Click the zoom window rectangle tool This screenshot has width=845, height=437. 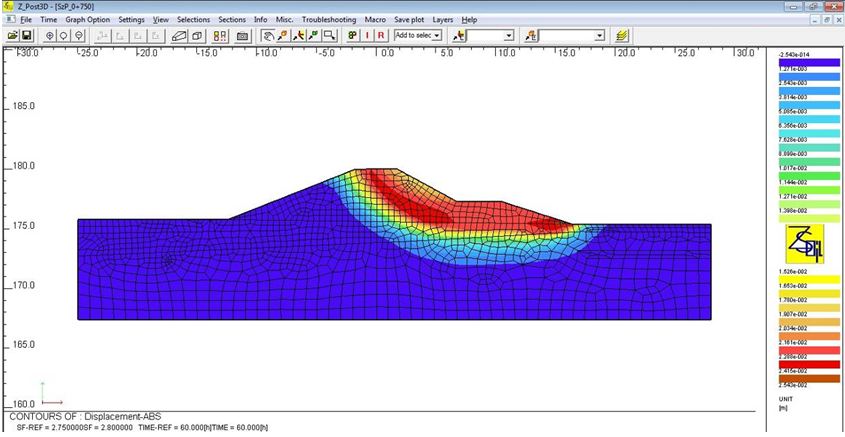(x=329, y=35)
